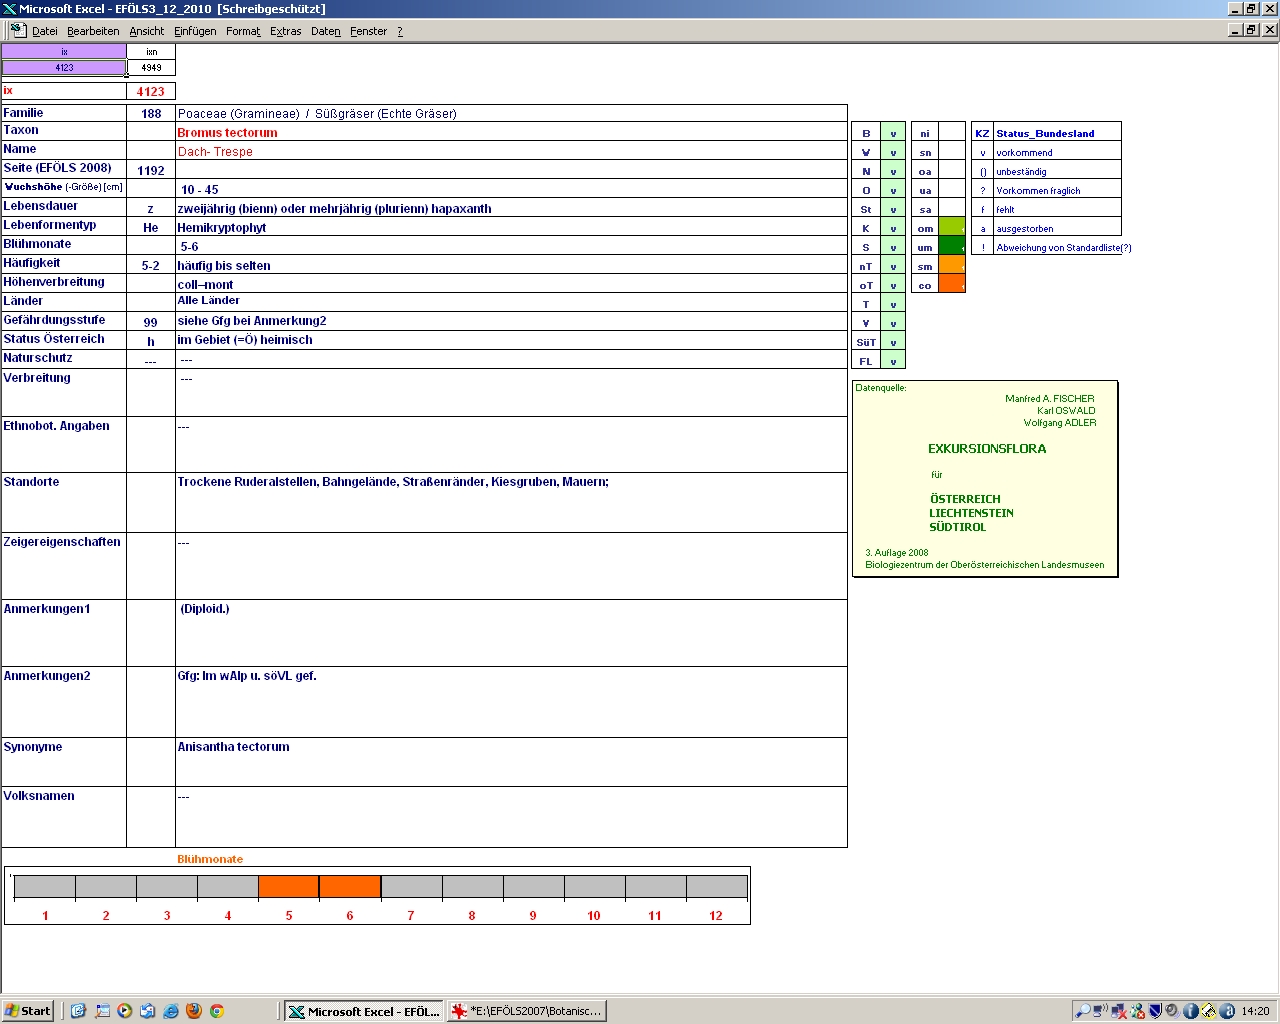Click the security shield icon in system tray

point(1155,1011)
